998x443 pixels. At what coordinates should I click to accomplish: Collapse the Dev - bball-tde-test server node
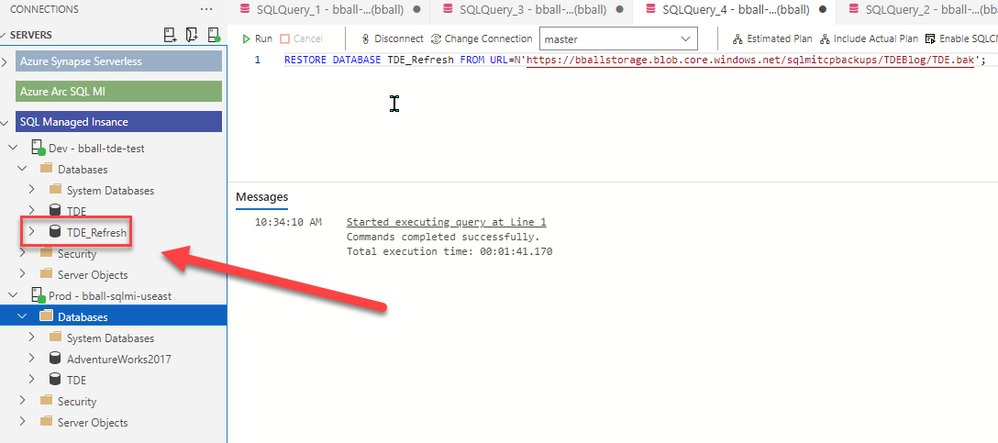14,148
